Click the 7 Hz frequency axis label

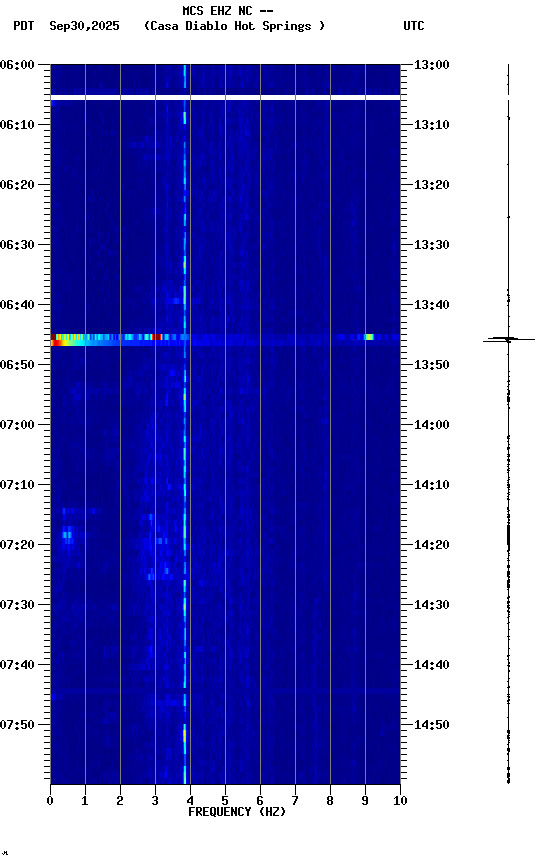(x=295, y=801)
